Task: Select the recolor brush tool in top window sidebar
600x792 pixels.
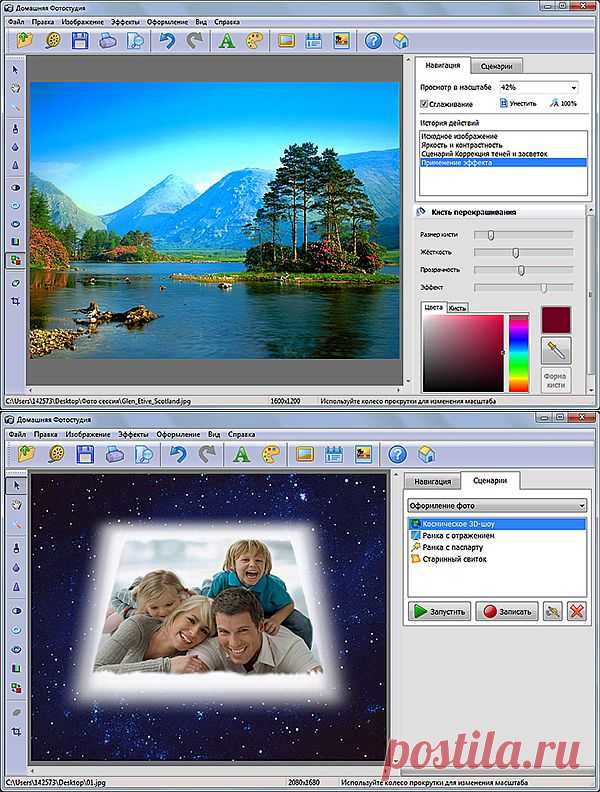Action: 16,261
